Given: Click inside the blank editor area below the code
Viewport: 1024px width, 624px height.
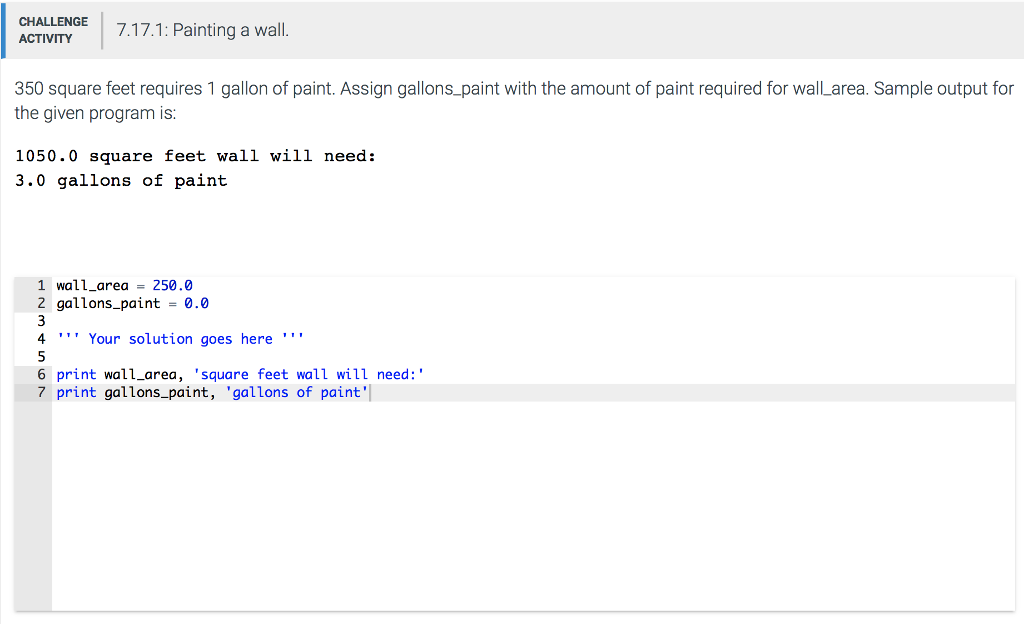Looking at the screenshot, I should [400, 500].
